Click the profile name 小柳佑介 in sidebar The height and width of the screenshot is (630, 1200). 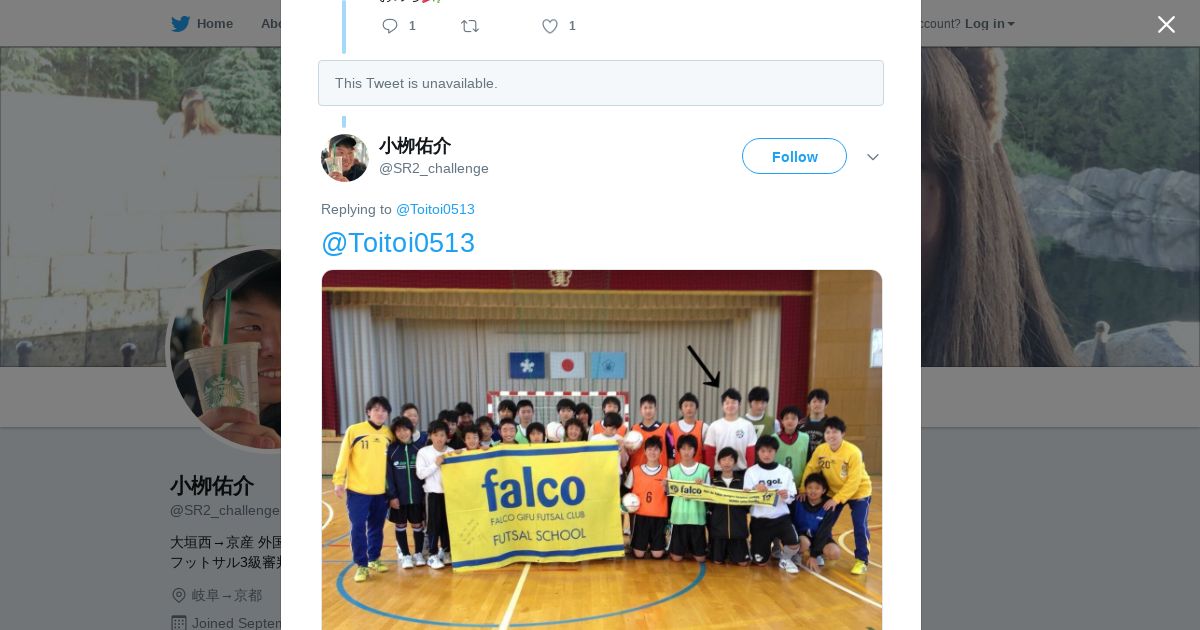(x=212, y=486)
